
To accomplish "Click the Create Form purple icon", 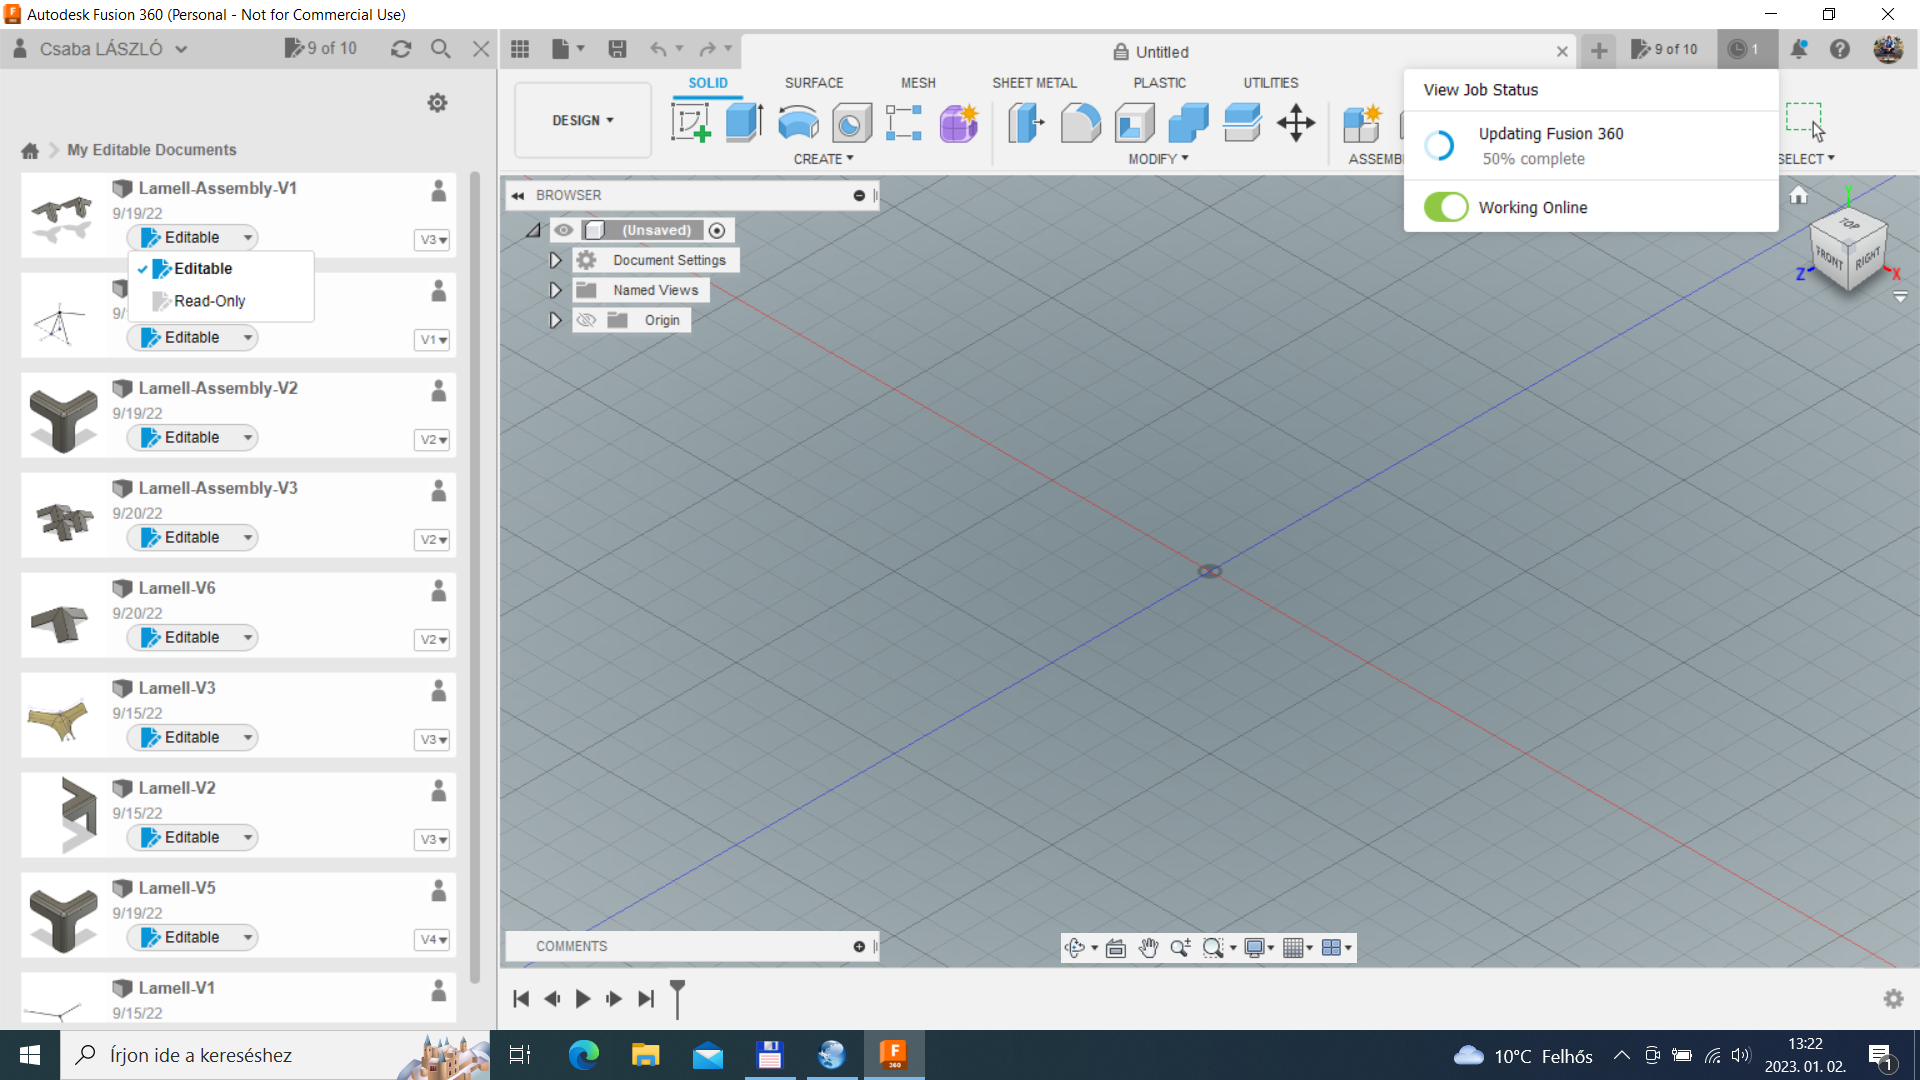I will [x=958, y=123].
